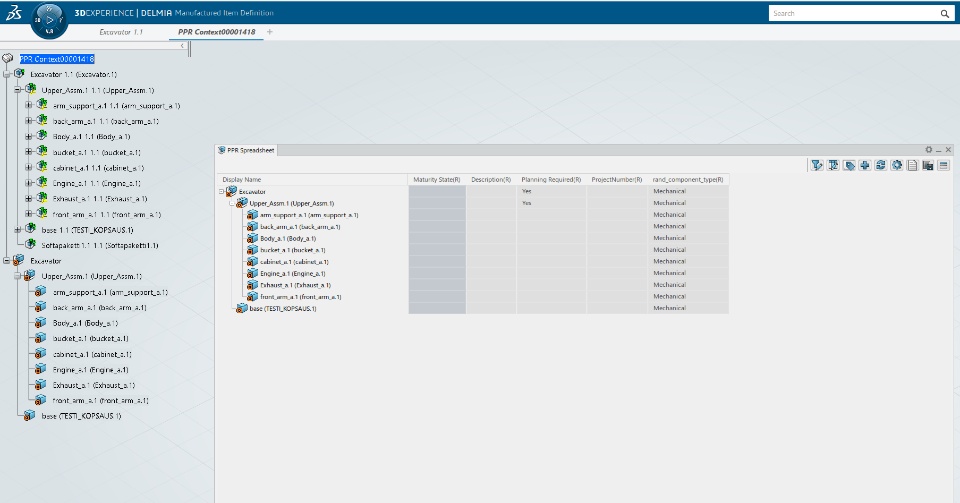The image size is (960, 503).
Task: Click the filter edit funnel icon
Action: point(817,165)
